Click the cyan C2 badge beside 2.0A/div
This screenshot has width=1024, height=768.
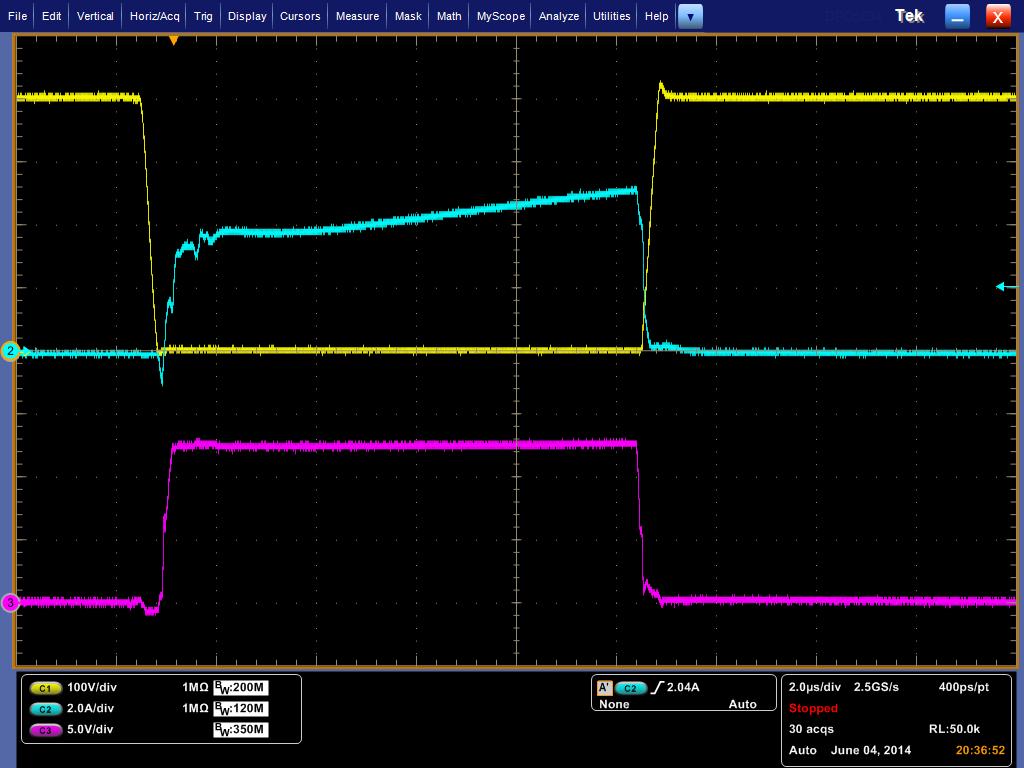[46, 709]
